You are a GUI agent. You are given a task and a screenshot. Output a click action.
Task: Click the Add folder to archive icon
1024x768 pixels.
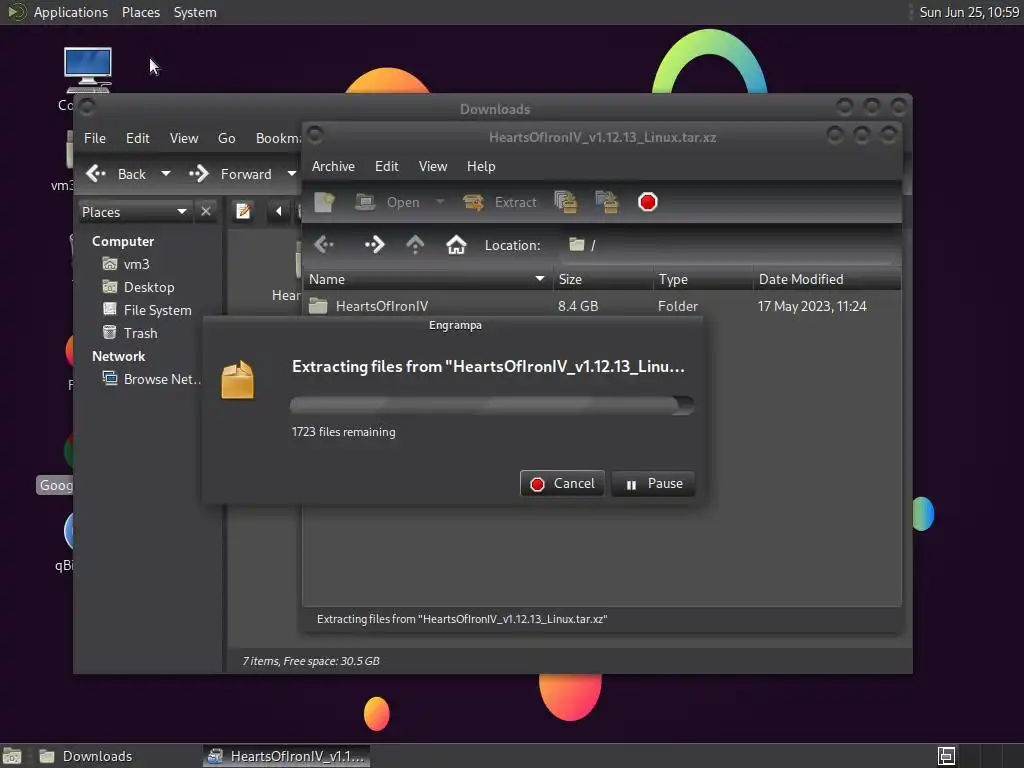pos(607,202)
